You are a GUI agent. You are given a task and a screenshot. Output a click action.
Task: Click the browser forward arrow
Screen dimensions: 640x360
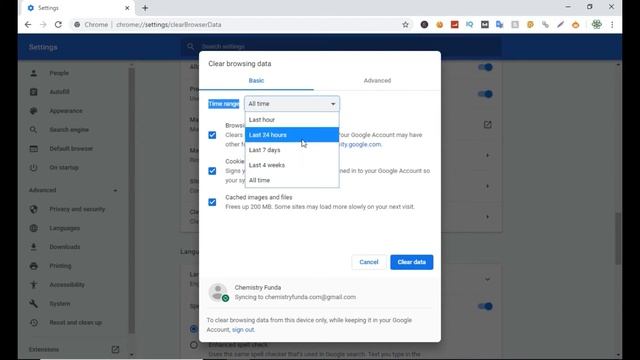43,24
